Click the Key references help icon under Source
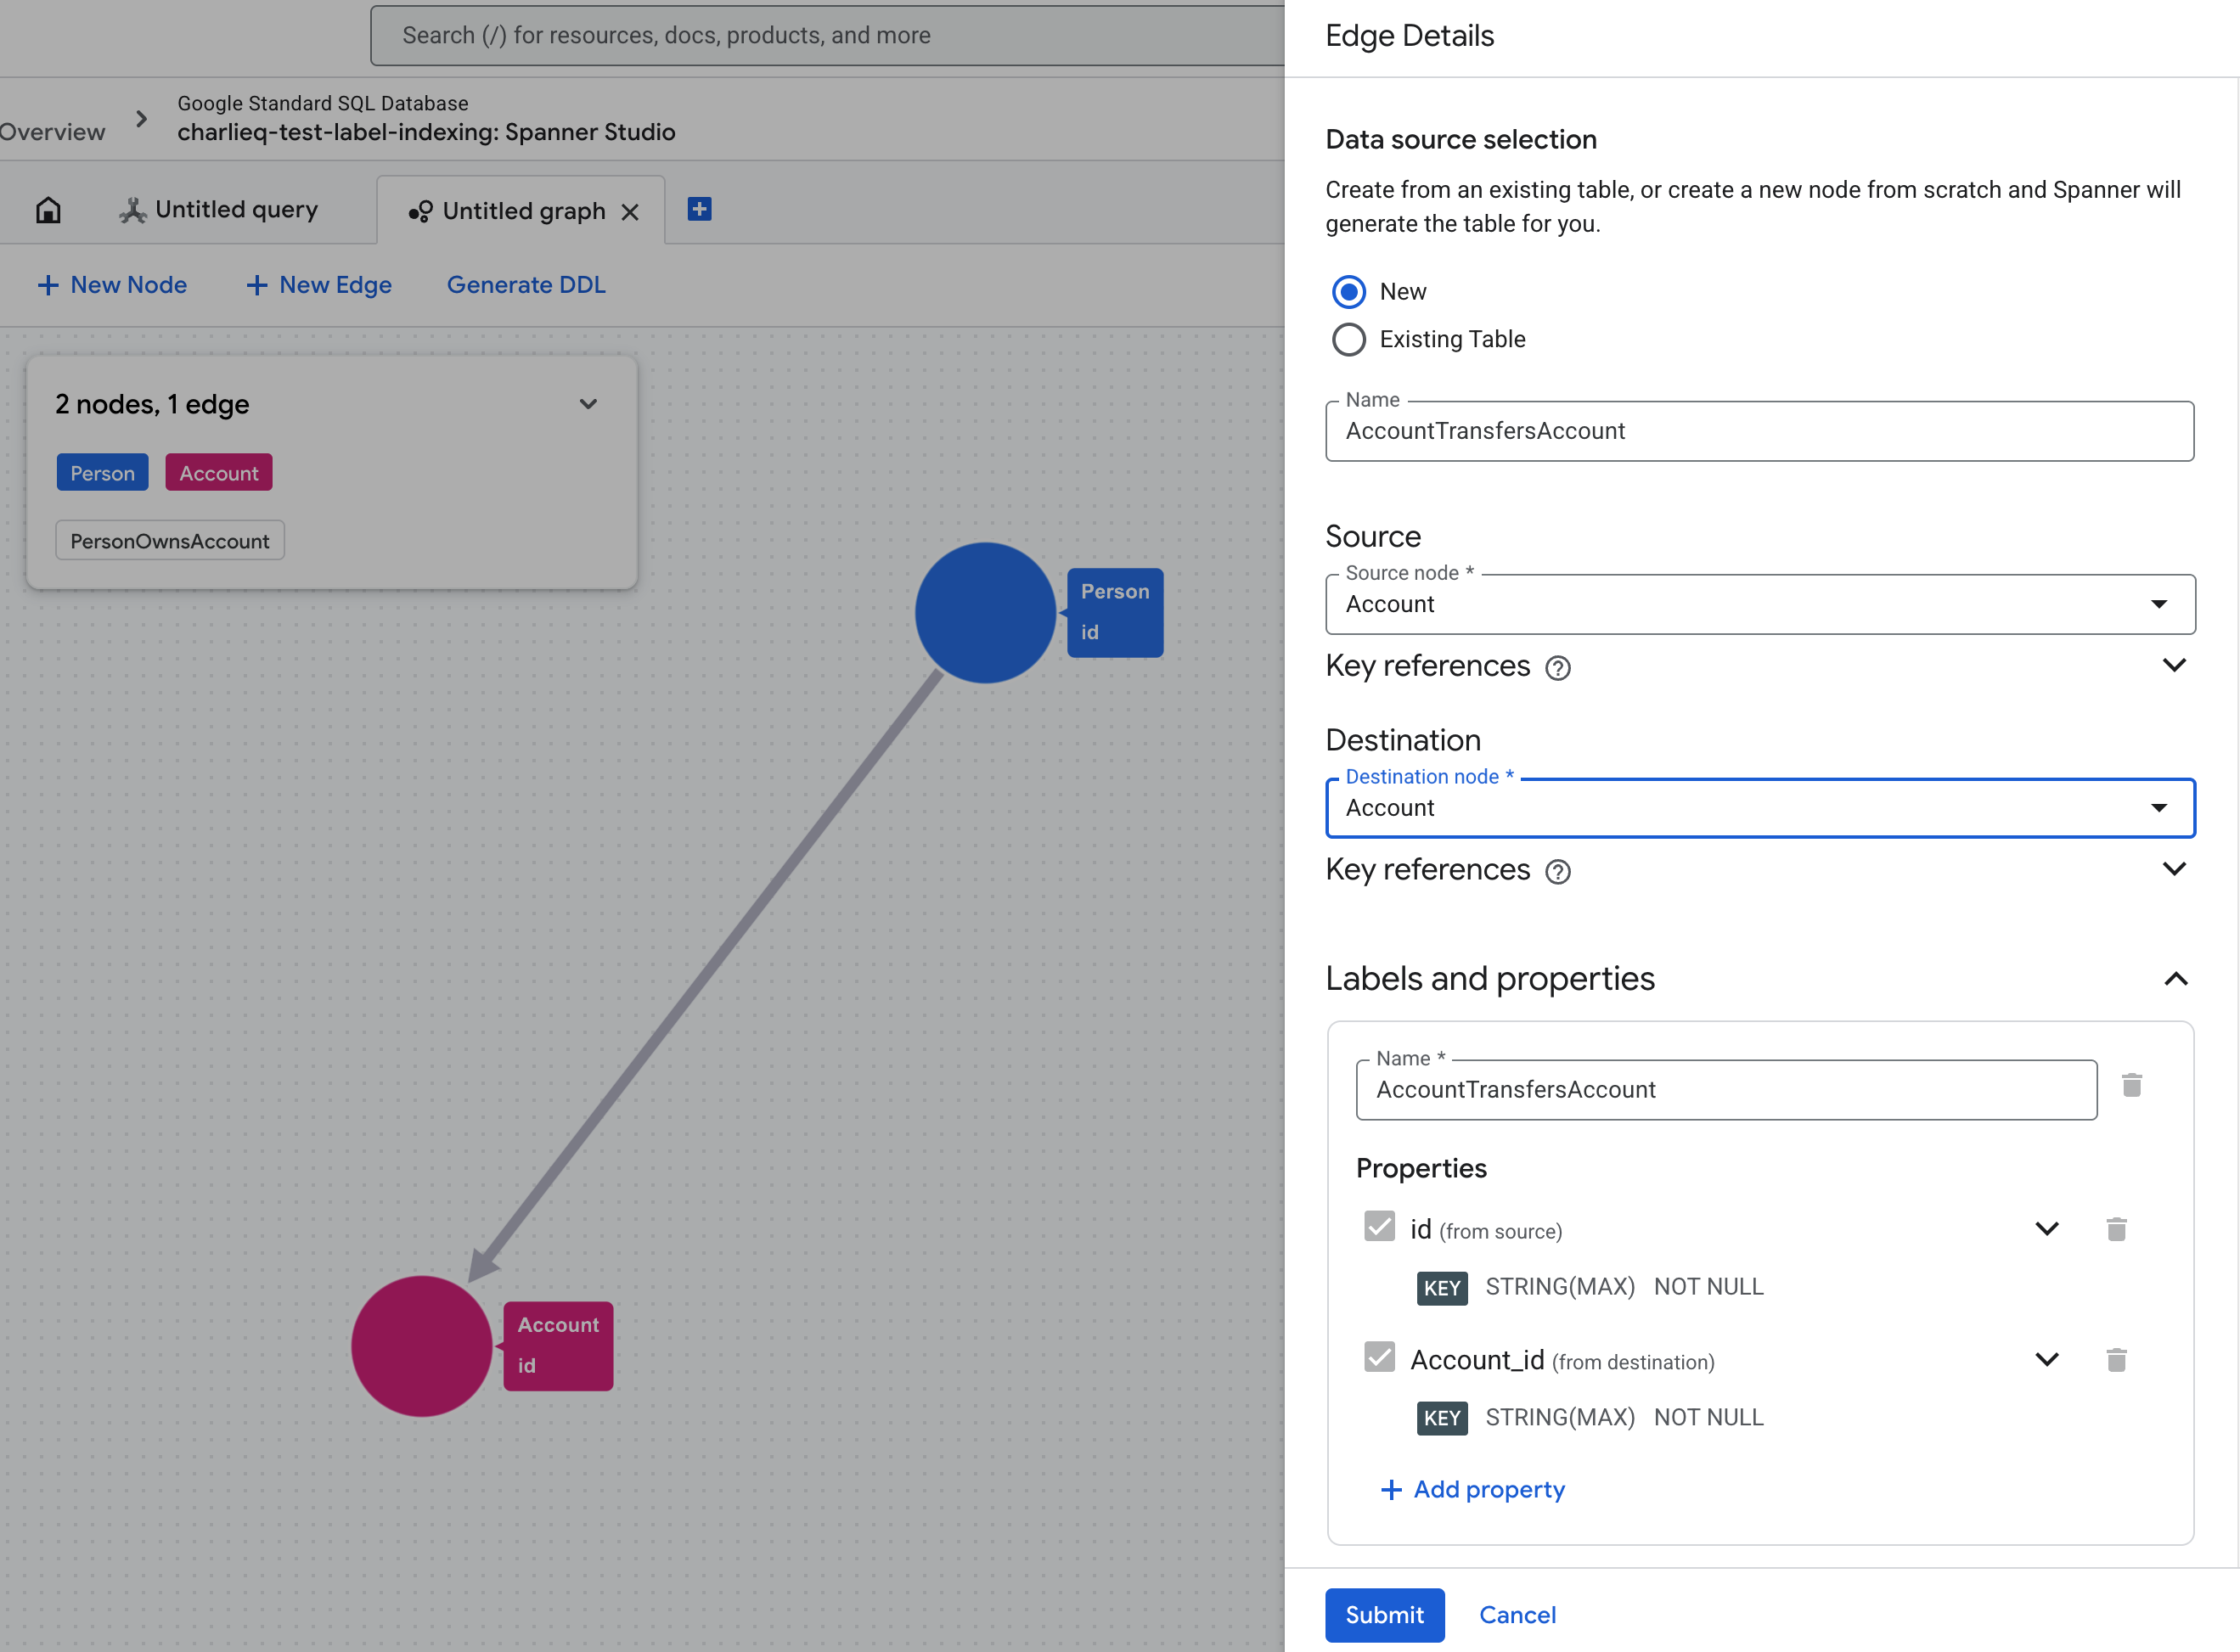Image resolution: width=2240 pixels, height=1652 pixels. [1557, 667]
